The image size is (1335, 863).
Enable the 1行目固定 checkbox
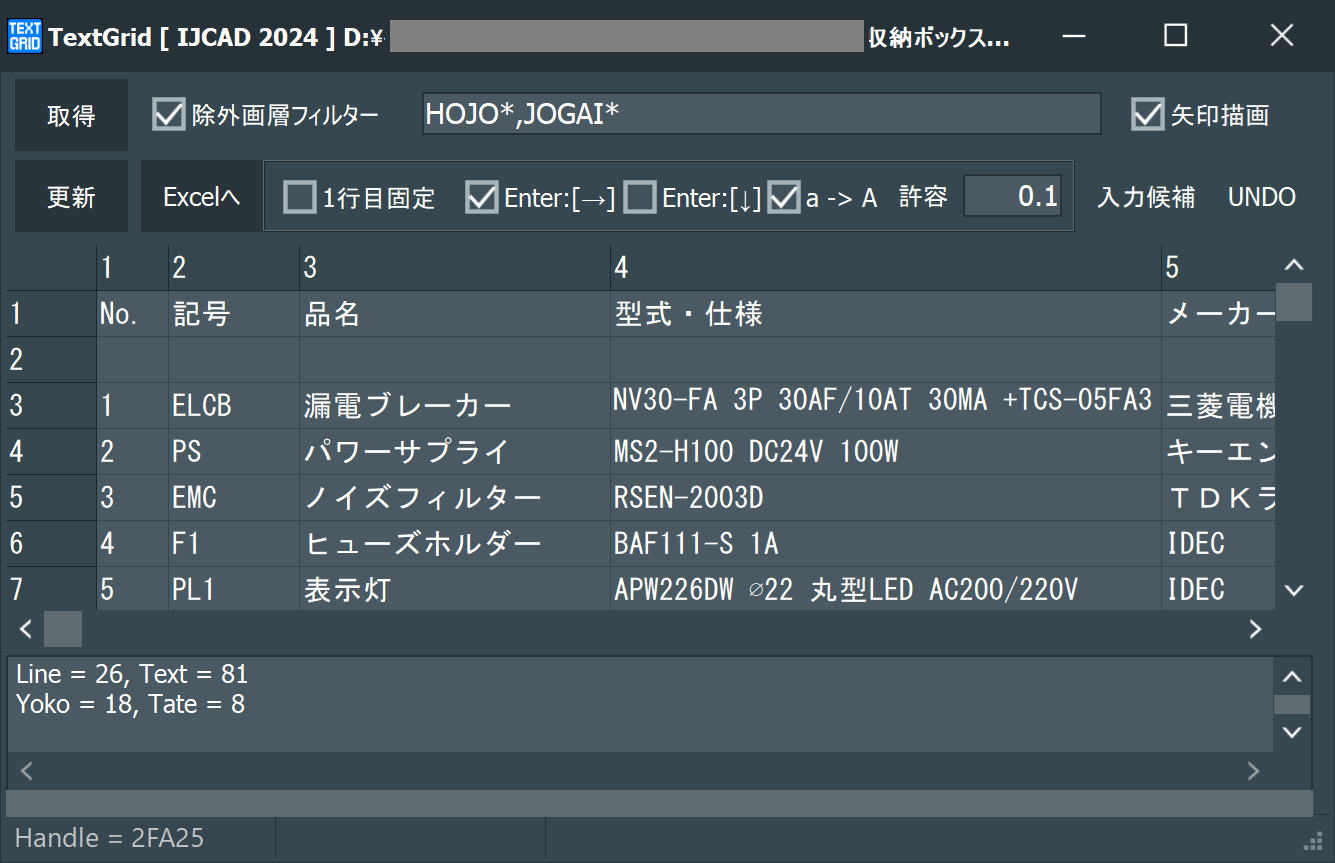(300, 197)
